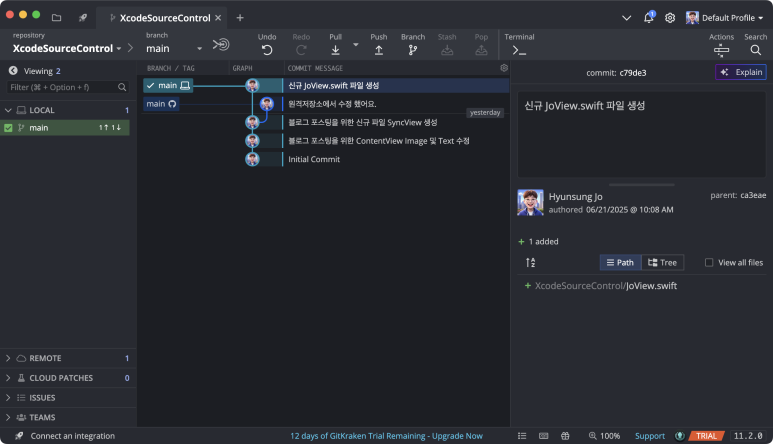Open the rocket launchpad tab icon
The height and width of the screenshot is (444, 773).
click(x=83, y=18)
